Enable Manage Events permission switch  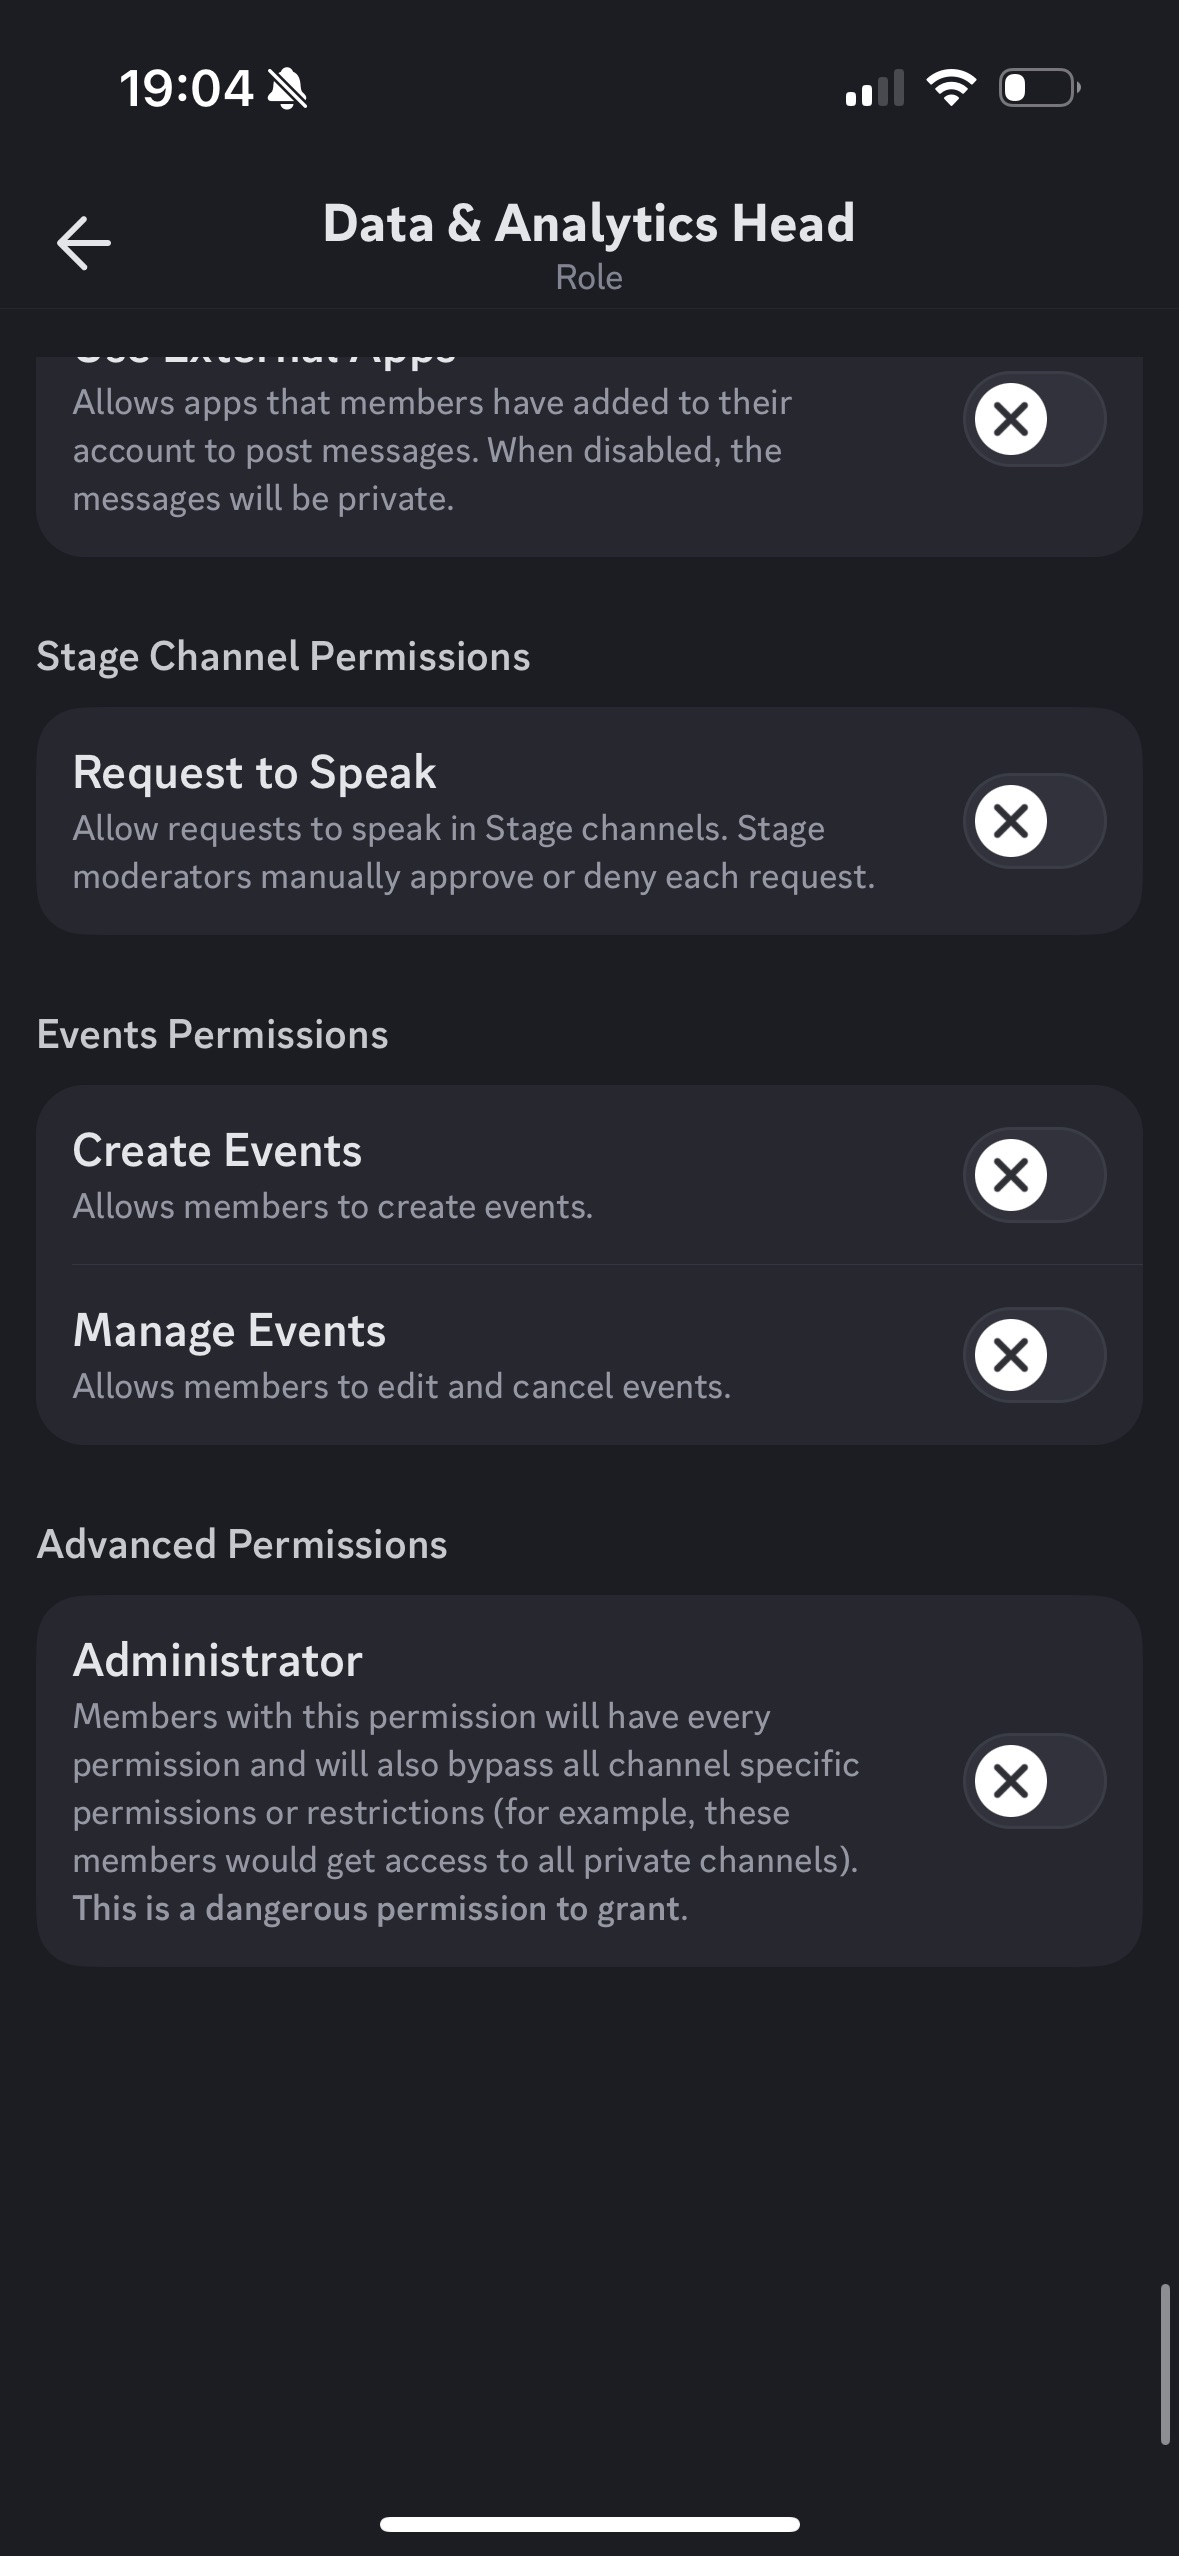(x=1034, y=1355)
